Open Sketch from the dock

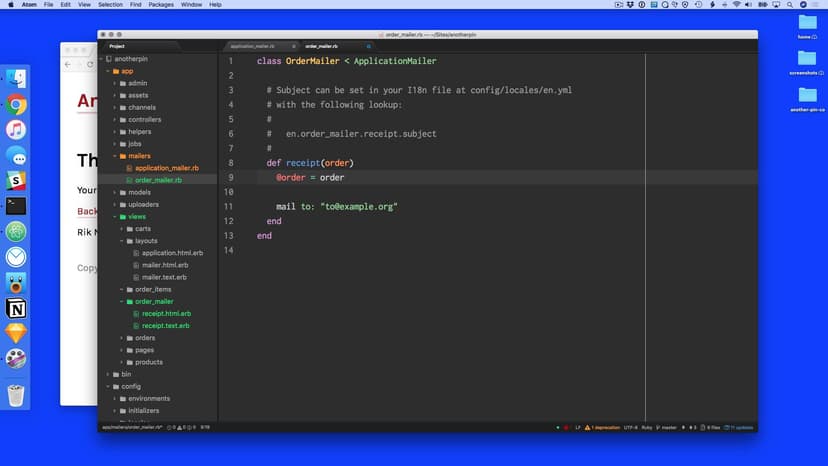16,333
